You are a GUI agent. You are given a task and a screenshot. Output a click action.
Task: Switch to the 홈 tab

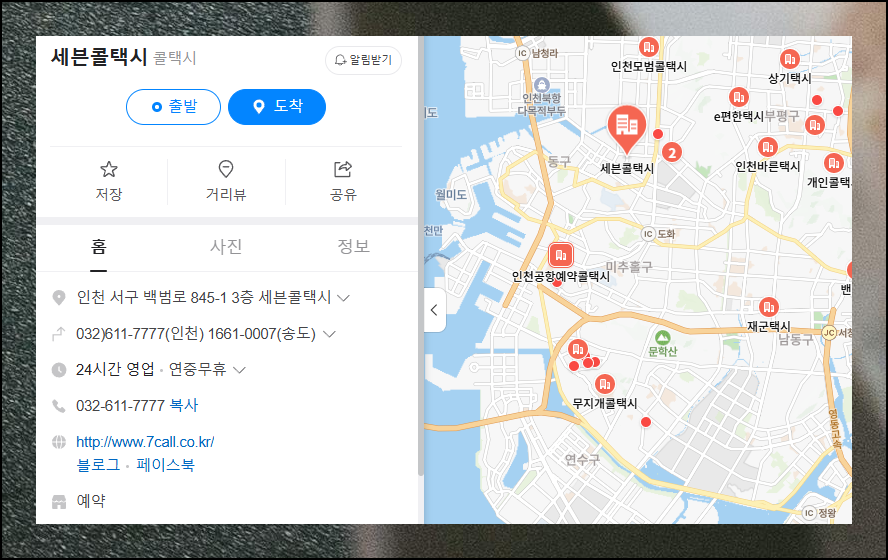tap(99, 246)
